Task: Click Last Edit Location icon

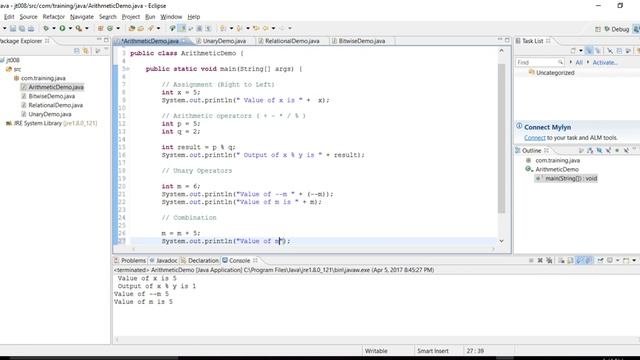Action: pos(256,29)
